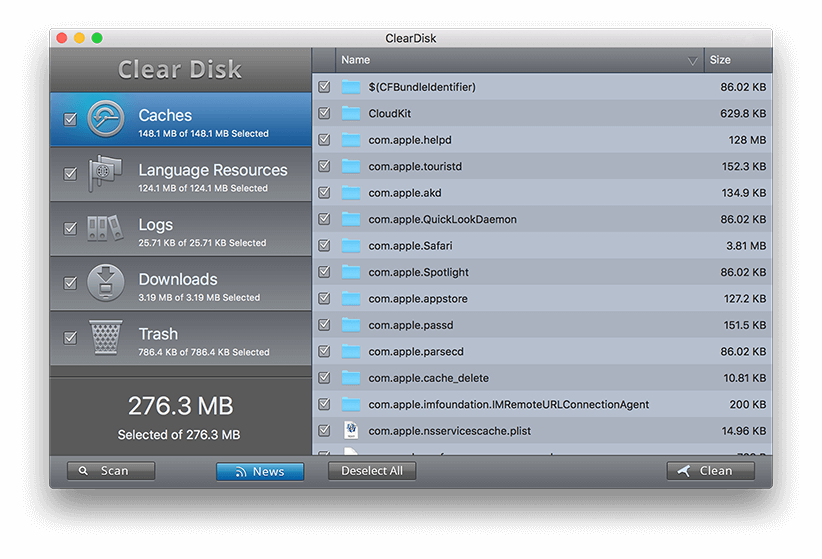
Task: Click the 276.3 MB total size text
Action: (x=180, y=406)
